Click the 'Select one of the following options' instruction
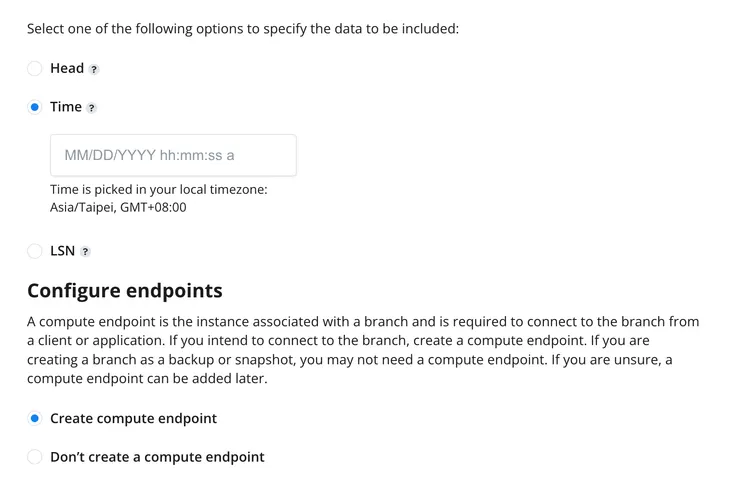Viewport: 740px width, 482px height. [x=243, y=28]
